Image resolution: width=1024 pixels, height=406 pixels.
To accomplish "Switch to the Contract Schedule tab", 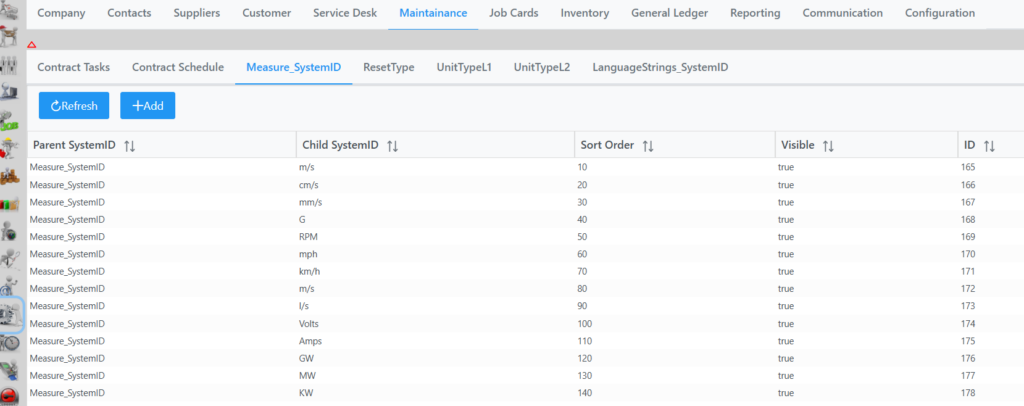I will pyautogui.click(x=178, y=68).
